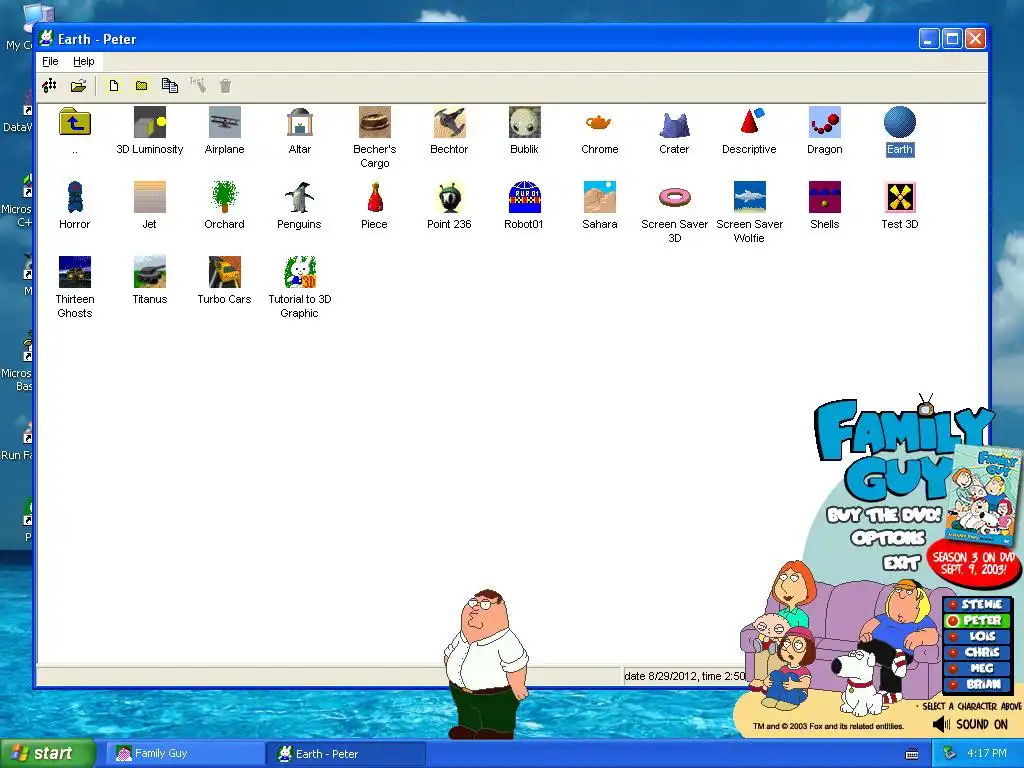Open Family Guy Options
Screen dimensions: 1024x768
tap(888, 538)
